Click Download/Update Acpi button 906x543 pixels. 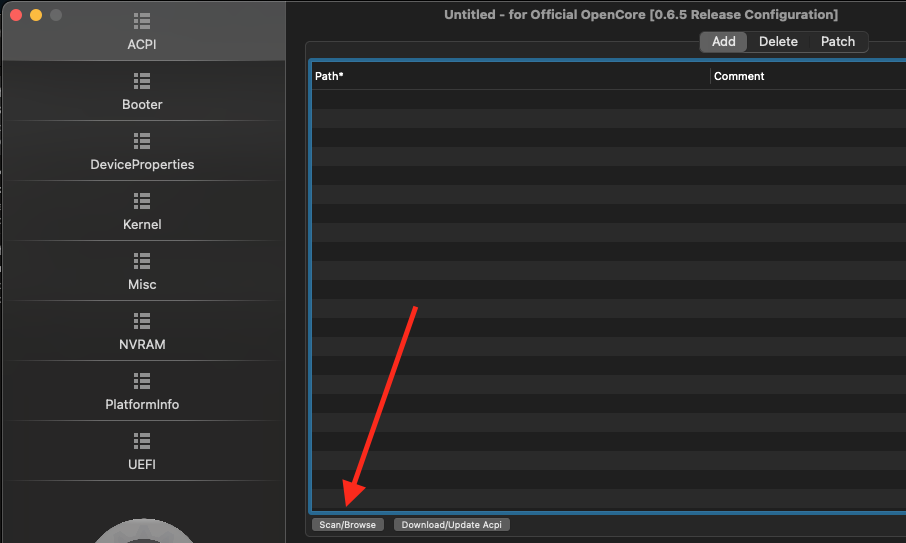coord(451,525)
